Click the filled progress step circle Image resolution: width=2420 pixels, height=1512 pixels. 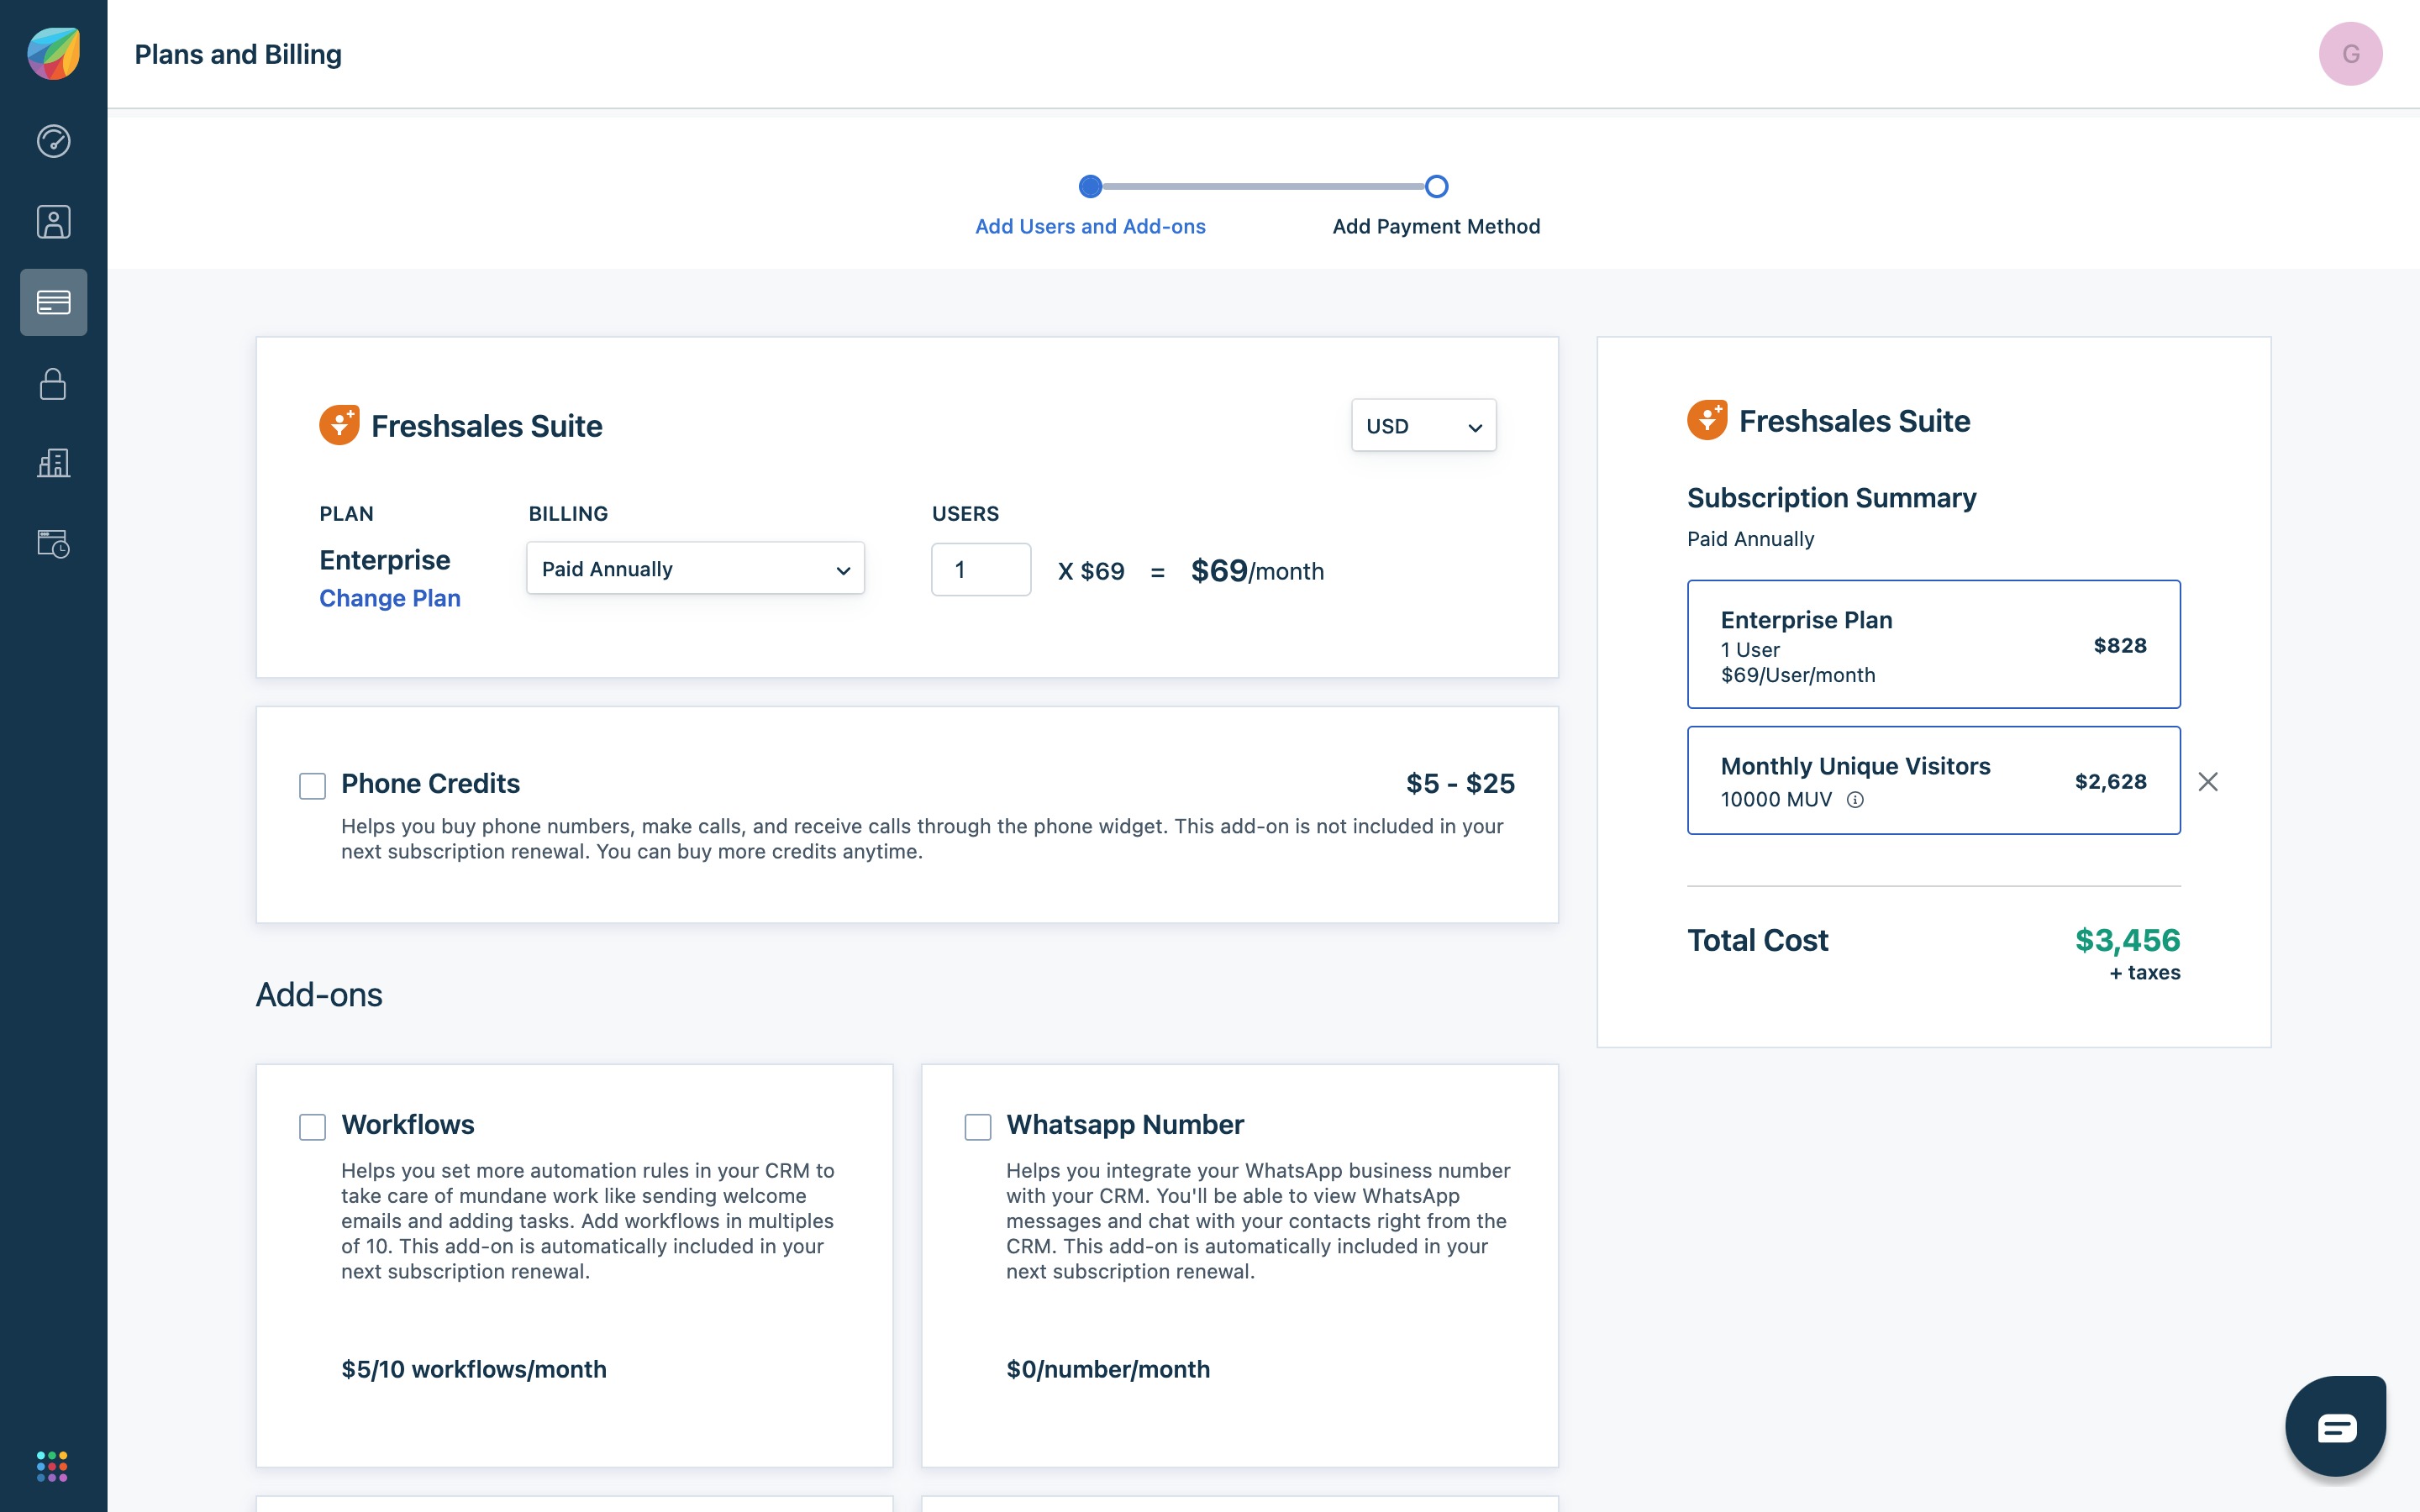pos(1090,186)
